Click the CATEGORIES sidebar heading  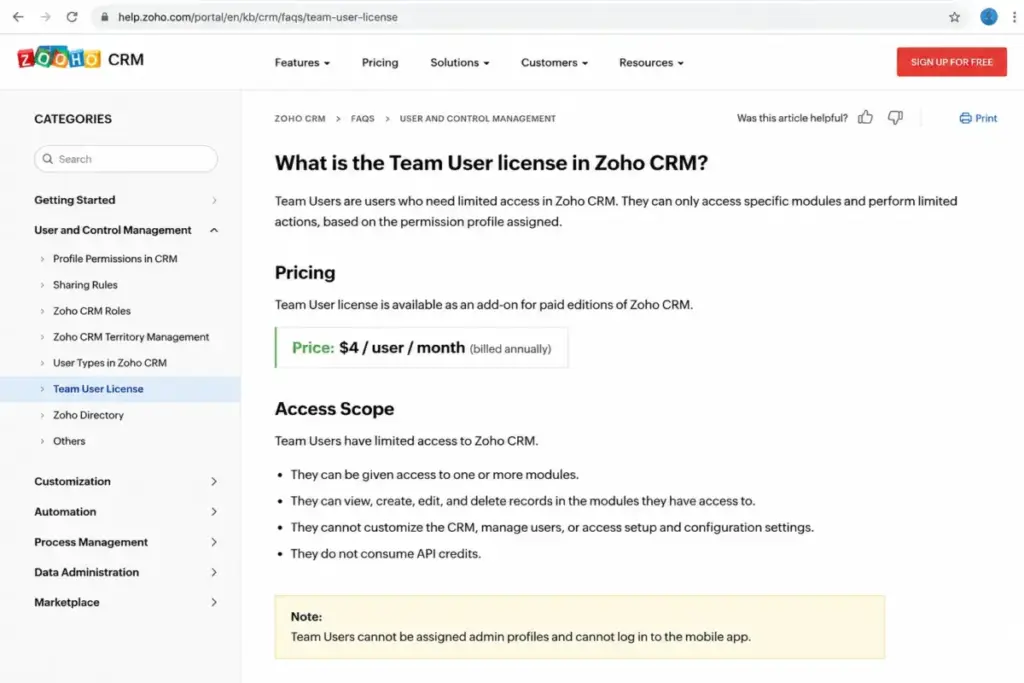[73, 119]
